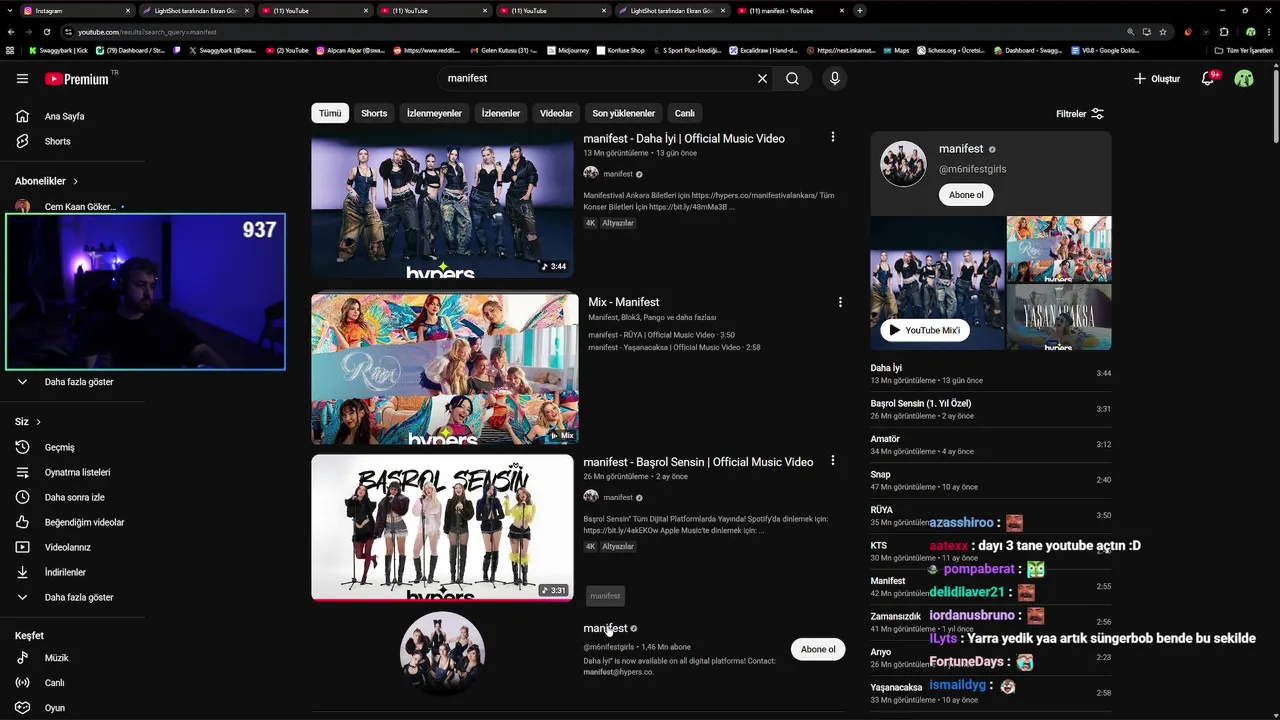Screen dimensions: 1280x720
Task: Reload the page in browser toolbar
Action: point(47,32)
